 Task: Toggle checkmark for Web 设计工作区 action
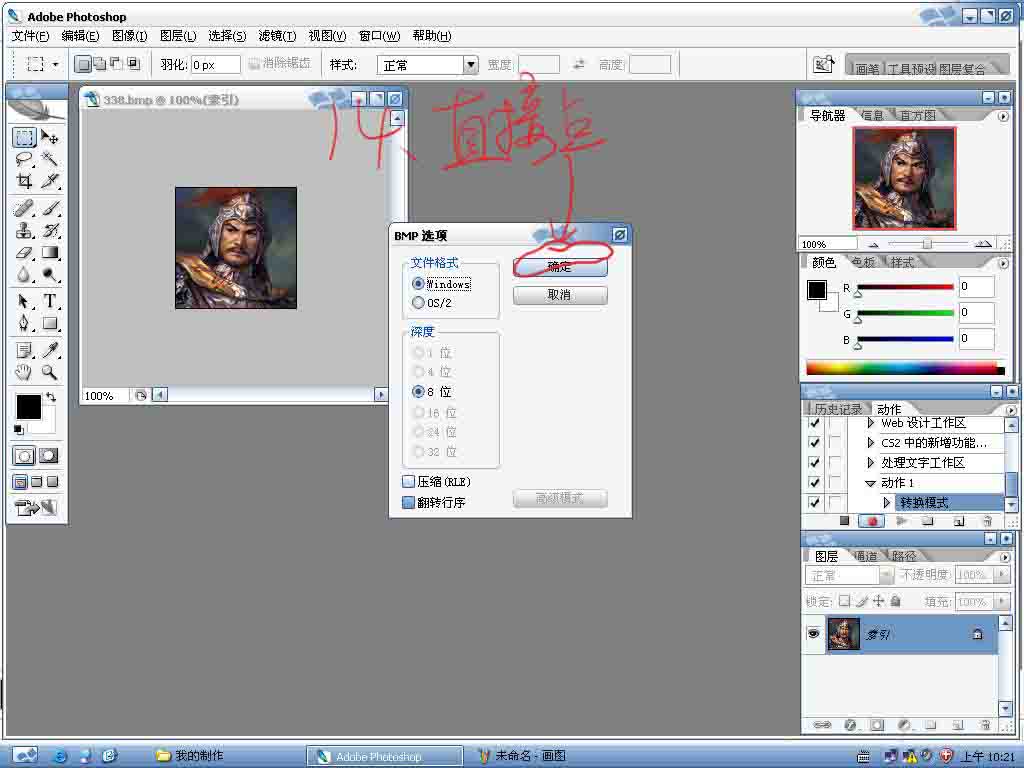click(814, 423)
